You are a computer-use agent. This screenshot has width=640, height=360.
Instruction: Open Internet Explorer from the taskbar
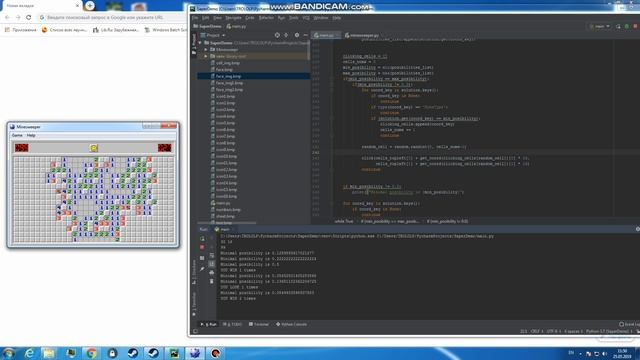[29, 353]
